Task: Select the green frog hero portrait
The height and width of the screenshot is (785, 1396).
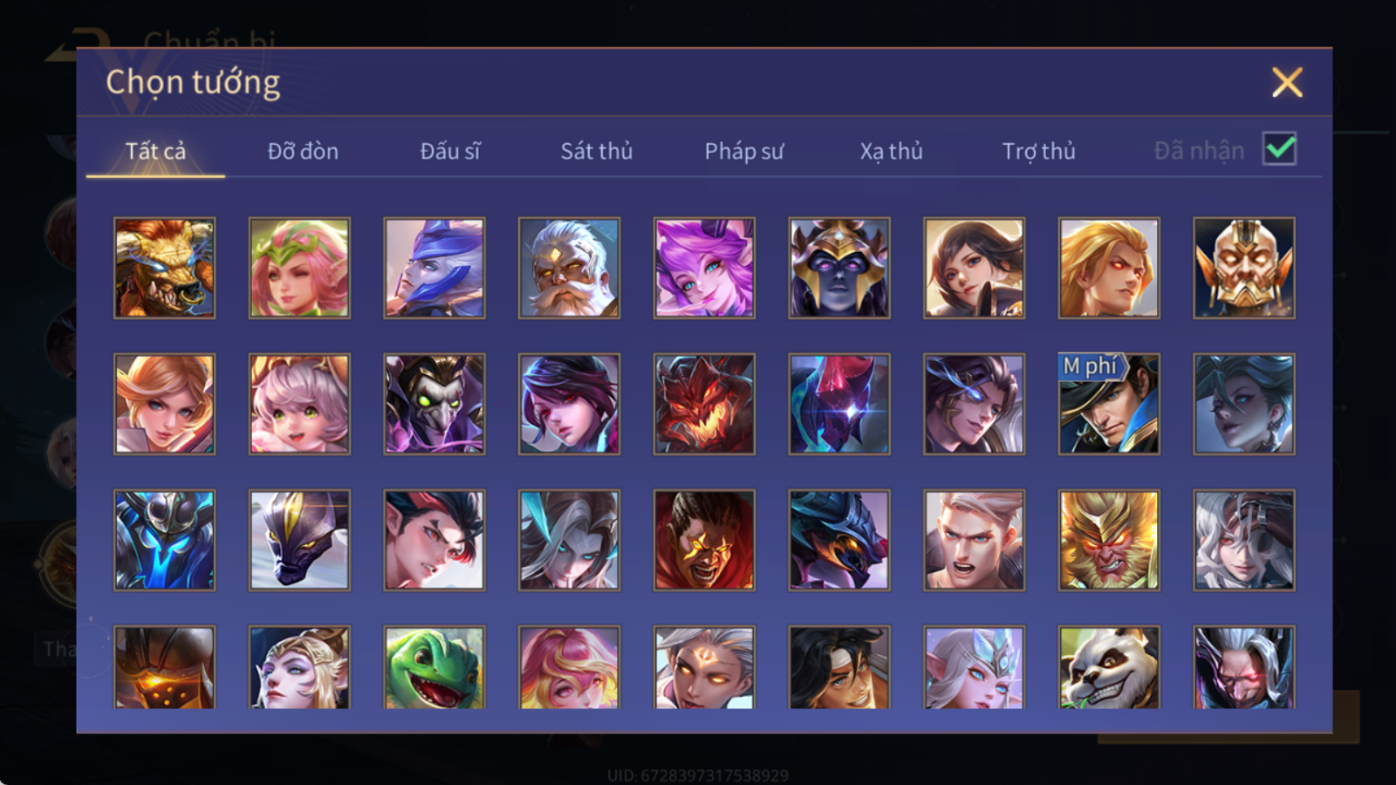Action: tap(434, 667)
